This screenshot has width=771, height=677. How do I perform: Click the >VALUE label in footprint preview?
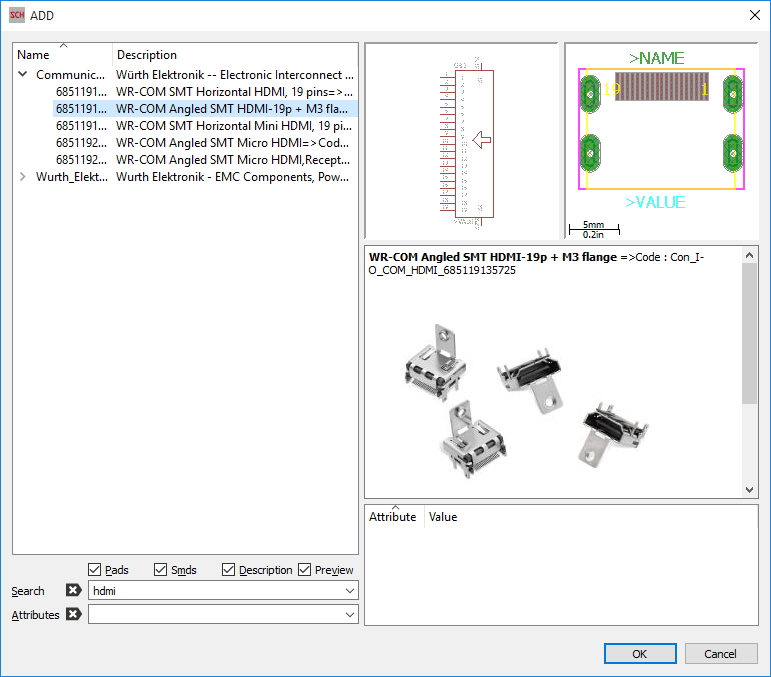click(655, 202)
